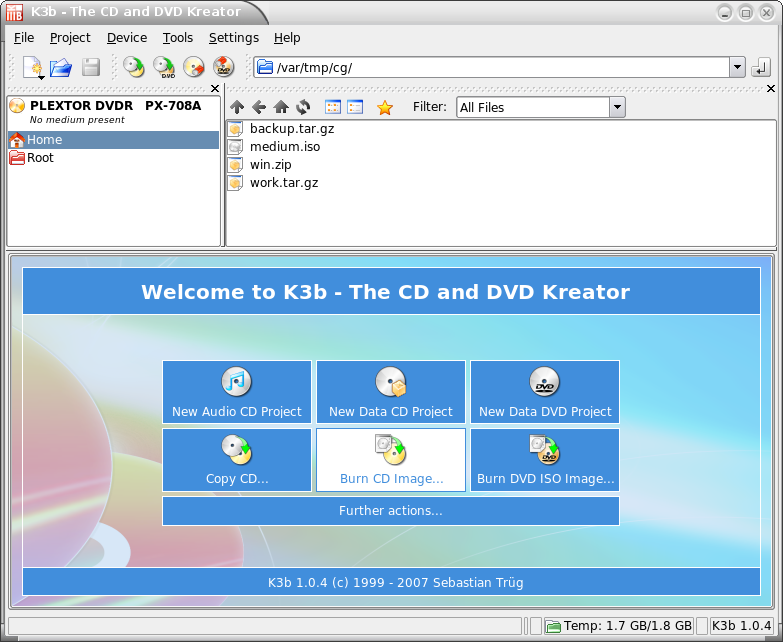
Task: Open the location path history dropdown arrow
Action: pos(737,67)
